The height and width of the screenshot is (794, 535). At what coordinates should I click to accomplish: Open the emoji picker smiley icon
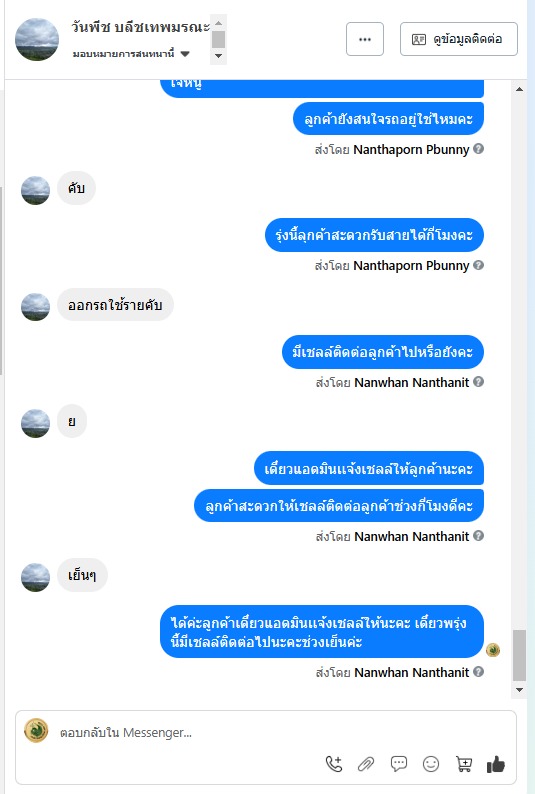coord(431,764)
